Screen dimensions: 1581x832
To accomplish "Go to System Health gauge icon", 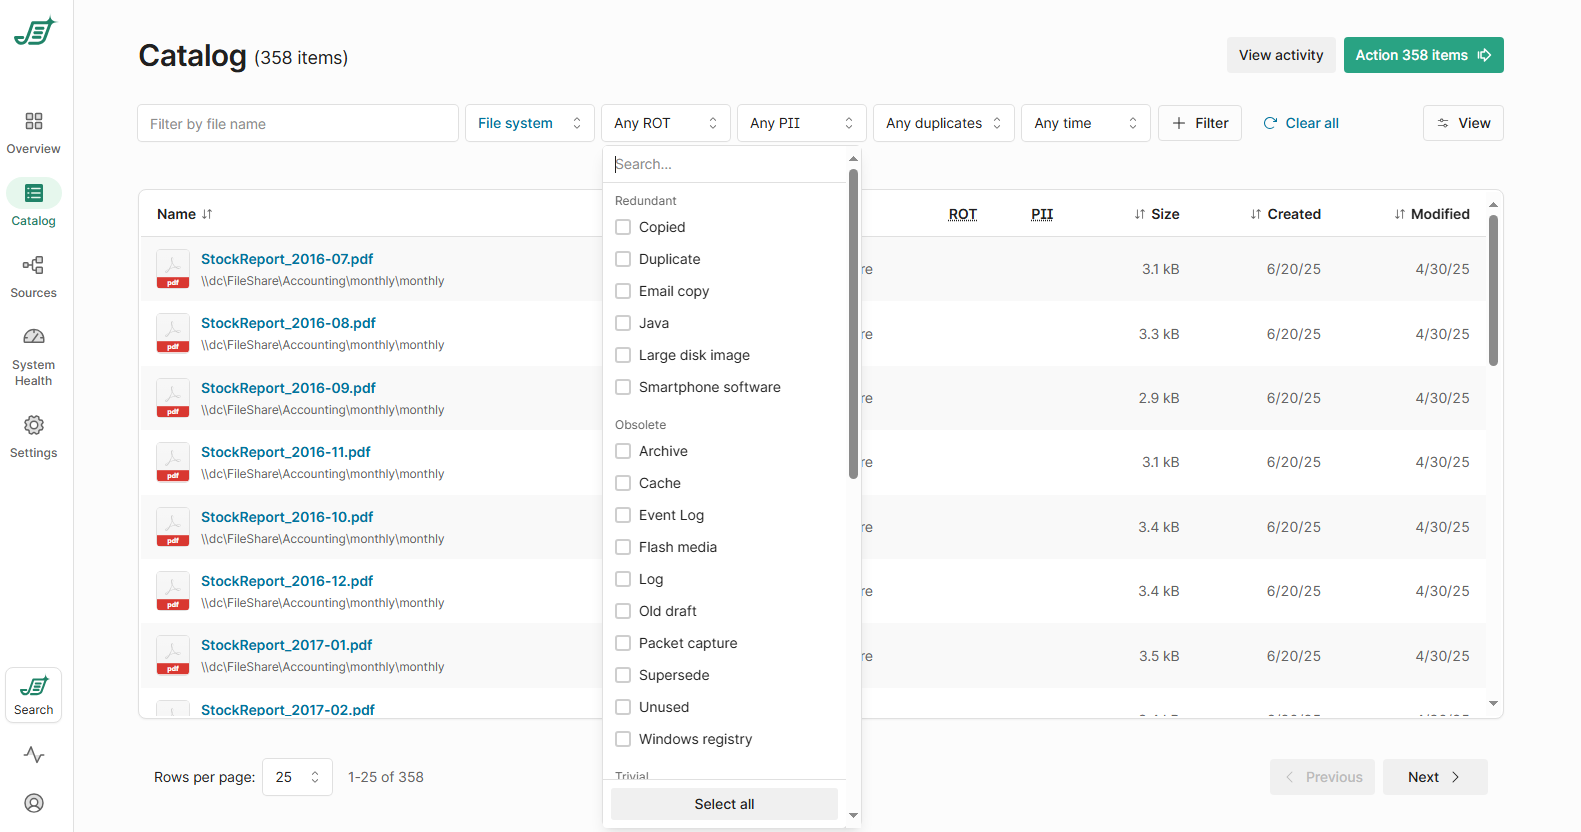I will [x=34, y=338].
